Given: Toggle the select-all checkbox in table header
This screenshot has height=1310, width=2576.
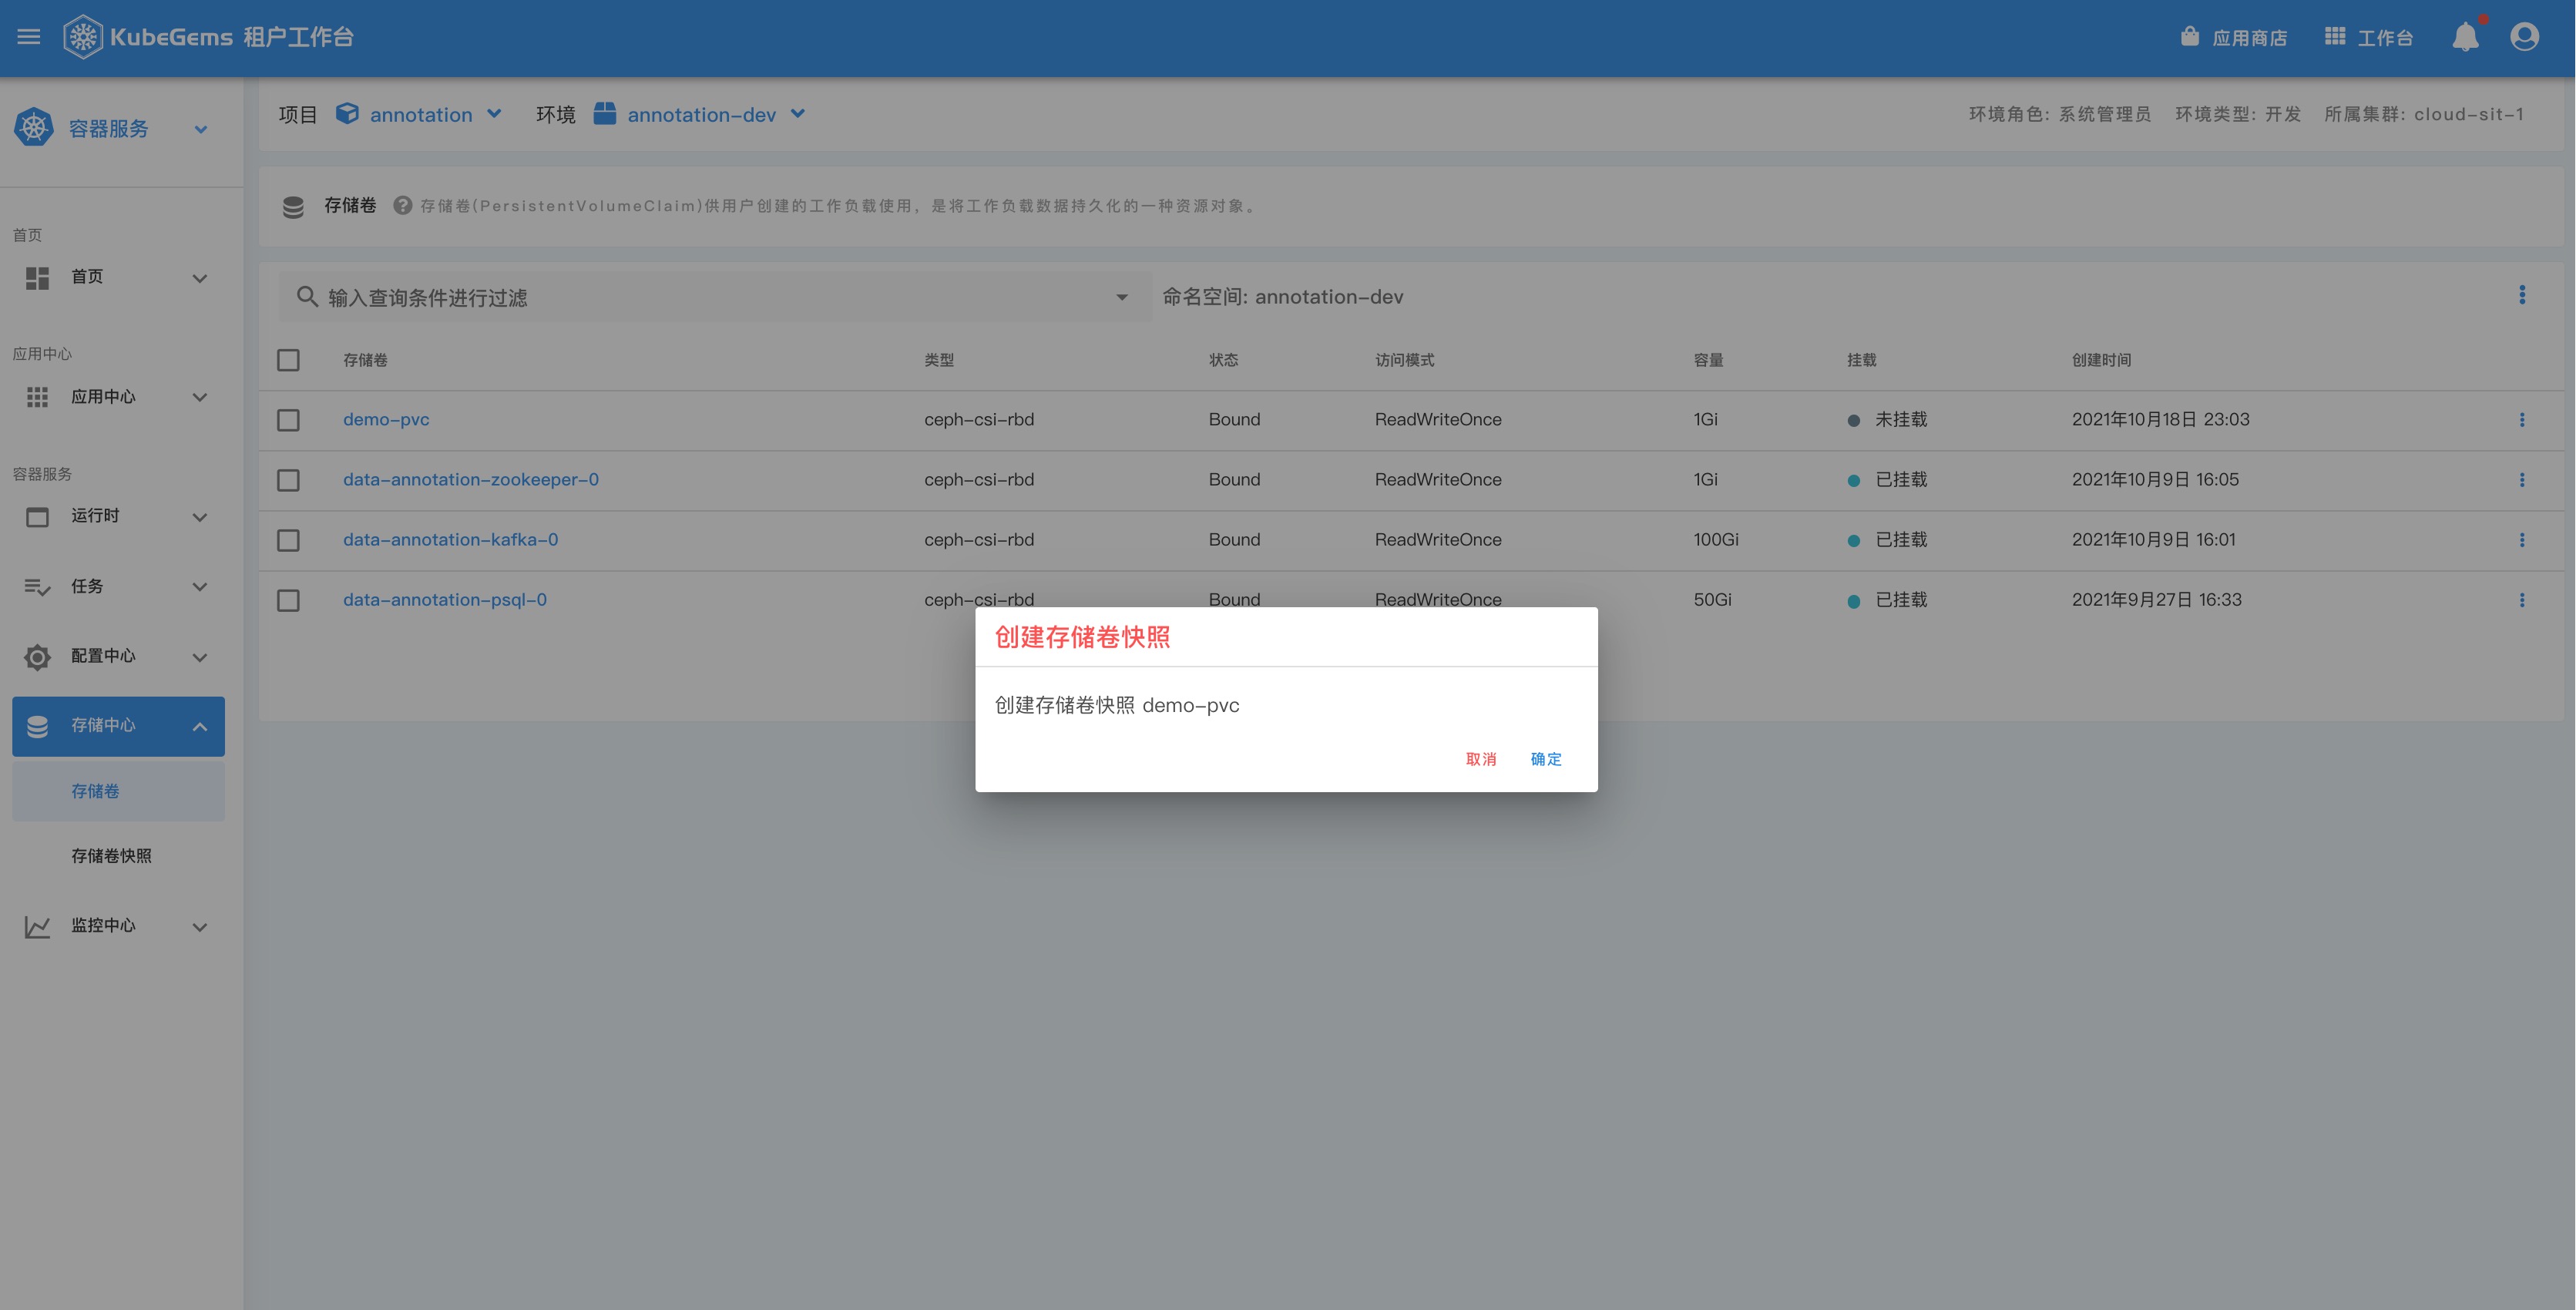Looking at the screenshot, I should [x=288, y=360].
